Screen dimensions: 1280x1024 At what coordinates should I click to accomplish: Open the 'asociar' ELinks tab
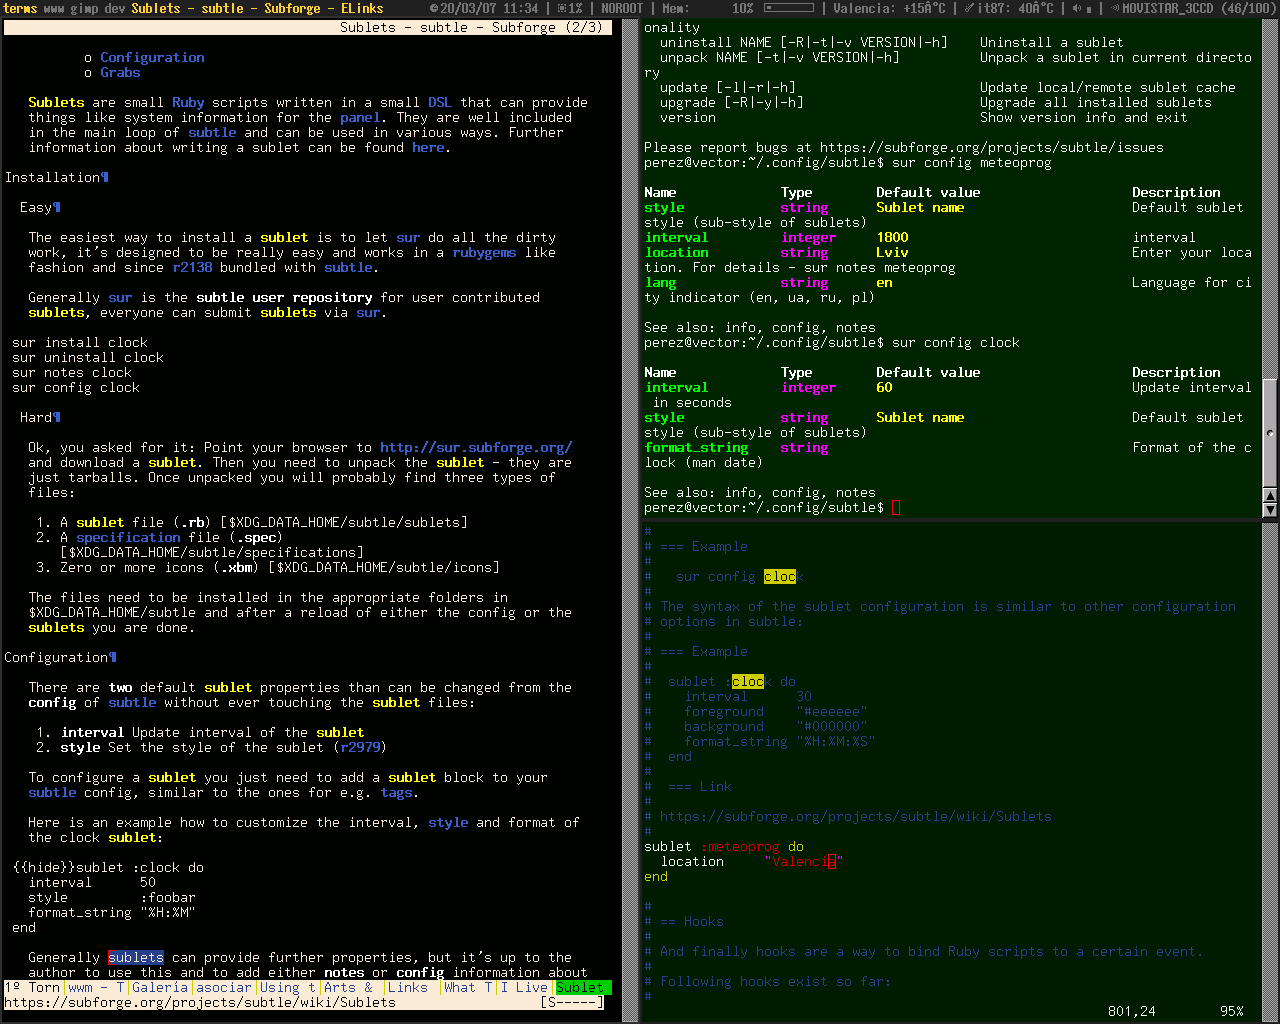click(x=224, y=987)
